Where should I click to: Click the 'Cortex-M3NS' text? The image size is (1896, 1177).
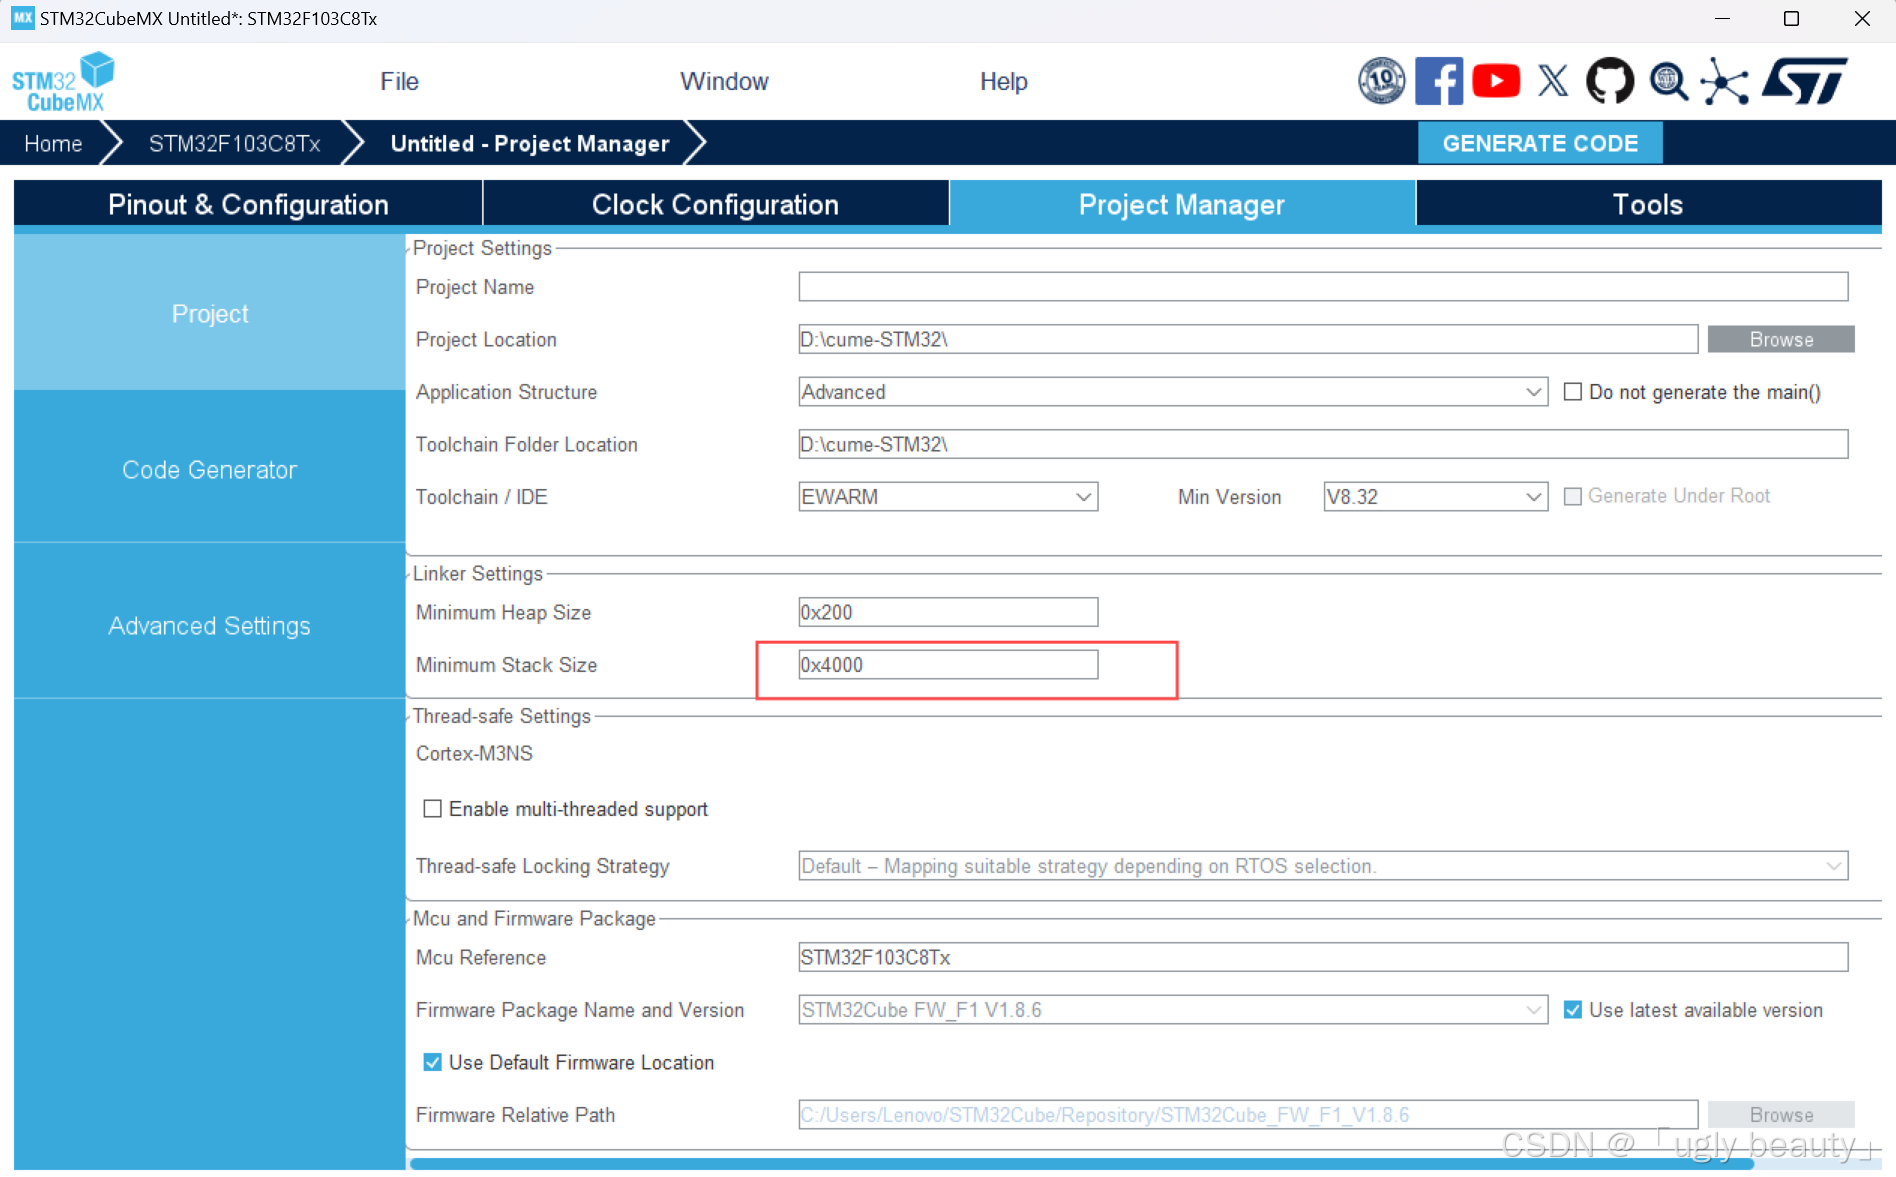474,753
